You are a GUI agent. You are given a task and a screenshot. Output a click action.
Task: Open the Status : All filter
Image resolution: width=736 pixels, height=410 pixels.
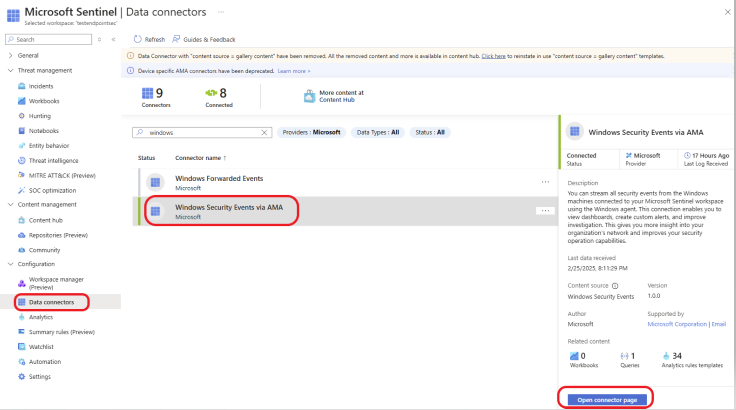pos(429,132)
